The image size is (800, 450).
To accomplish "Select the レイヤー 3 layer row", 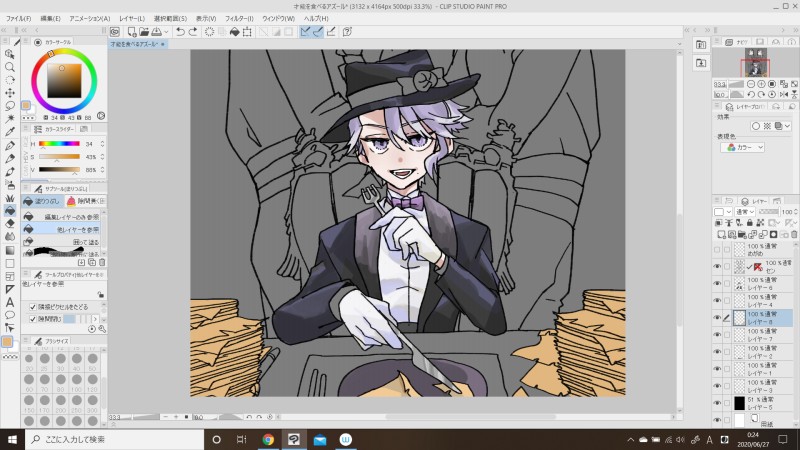I will [x=762, y=386].
